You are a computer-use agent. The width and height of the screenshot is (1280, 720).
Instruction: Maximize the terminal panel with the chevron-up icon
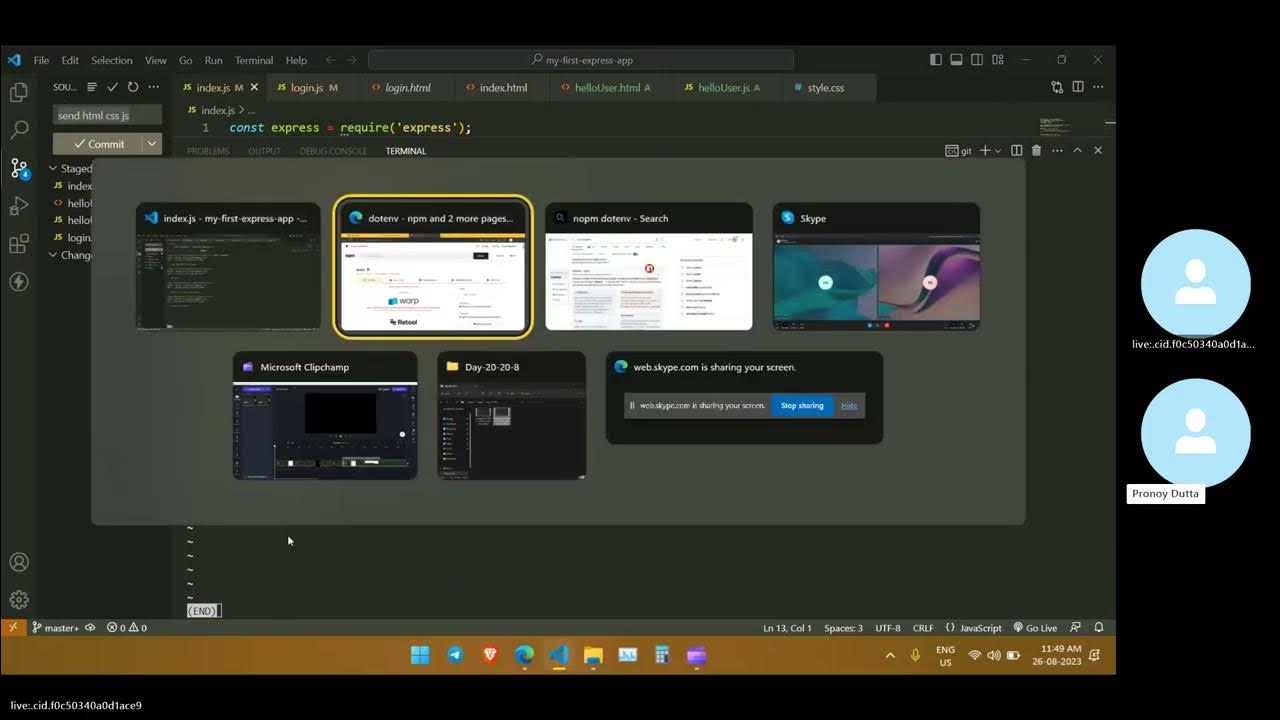1077,150
